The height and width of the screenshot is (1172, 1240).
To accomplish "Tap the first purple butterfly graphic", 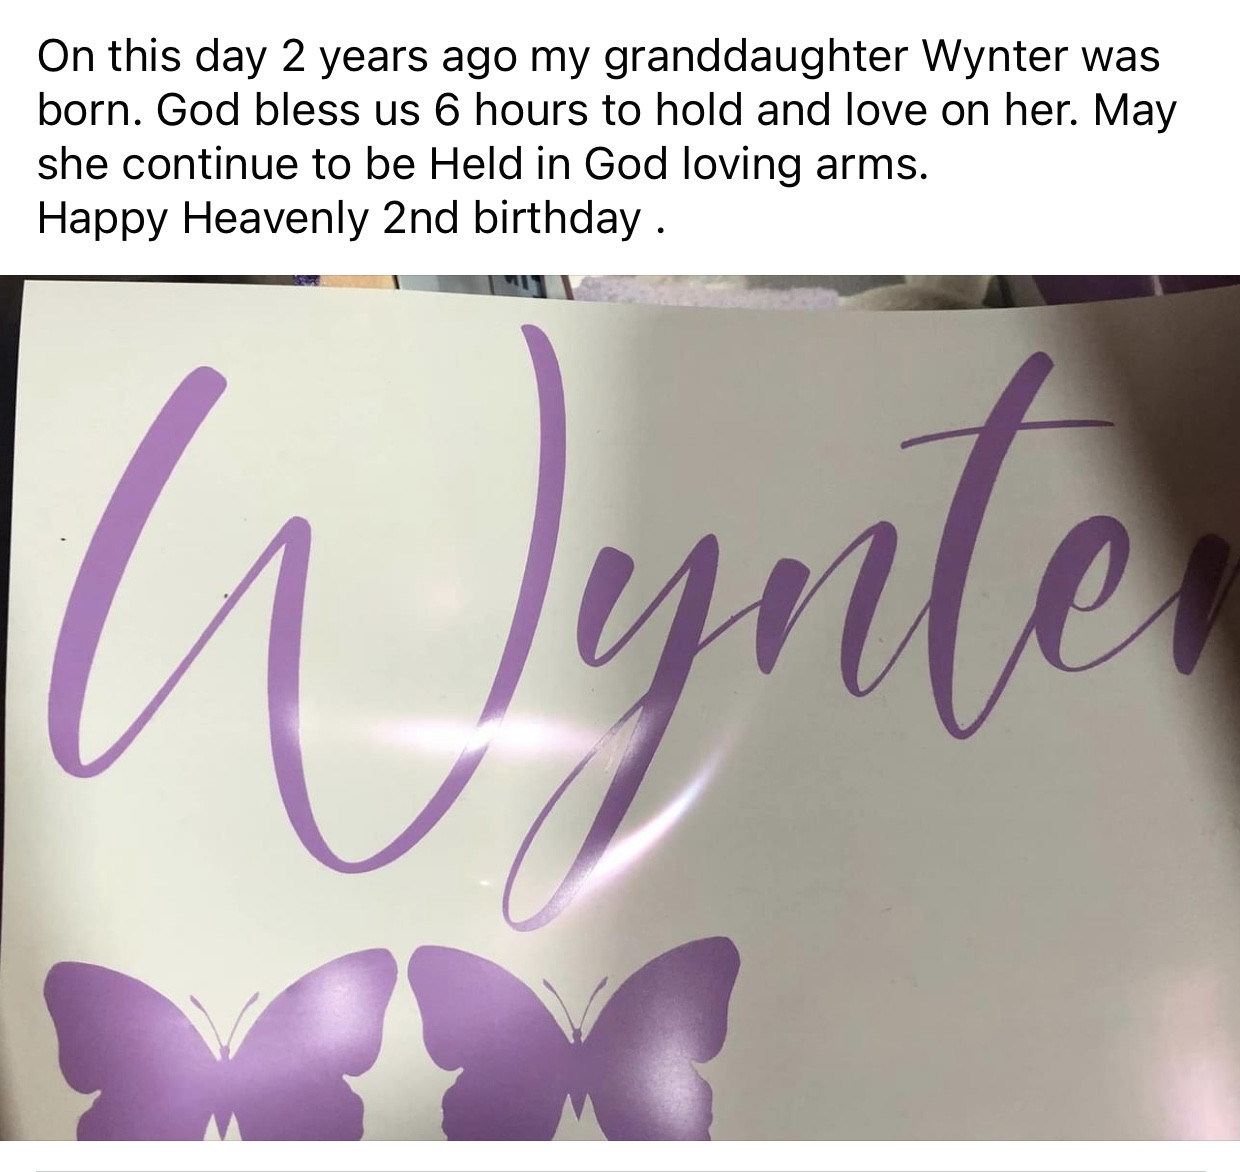I will [221, 1042].
